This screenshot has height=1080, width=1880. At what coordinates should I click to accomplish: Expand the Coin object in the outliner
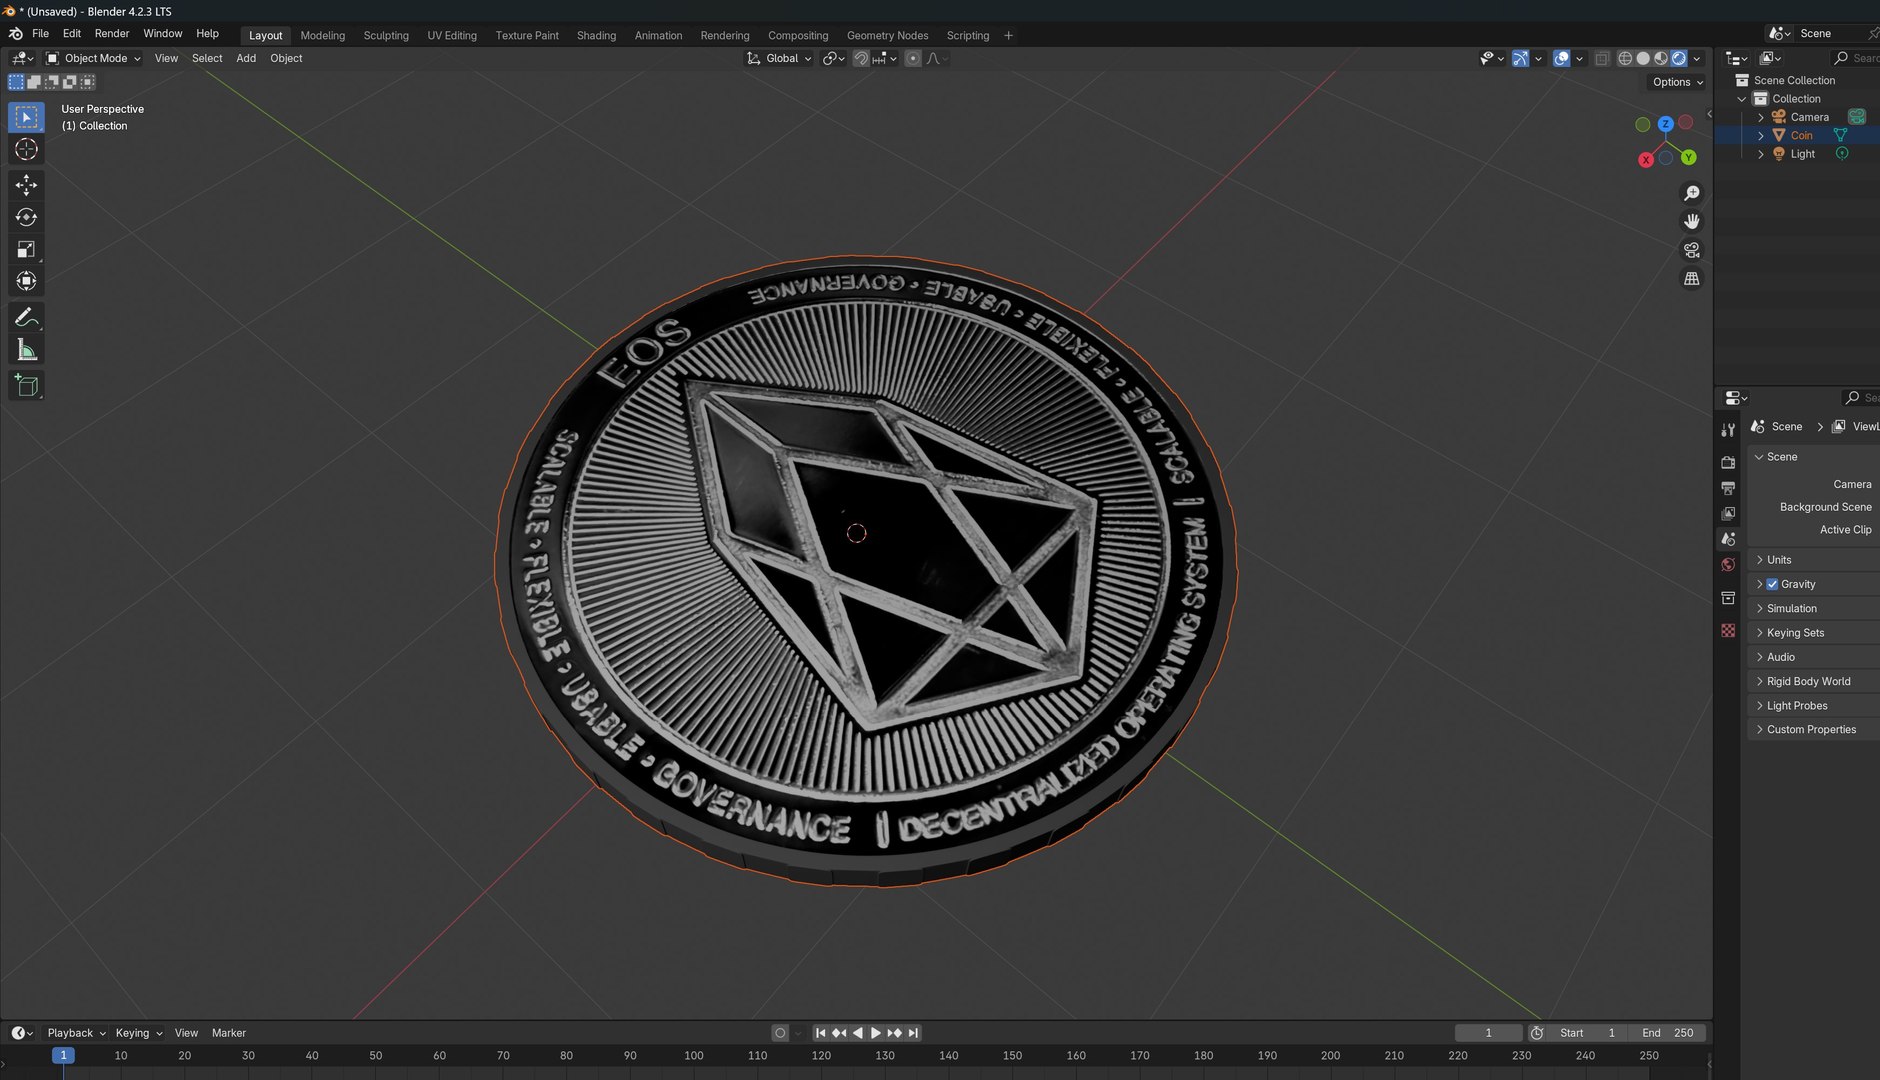tap(1761, 135)
